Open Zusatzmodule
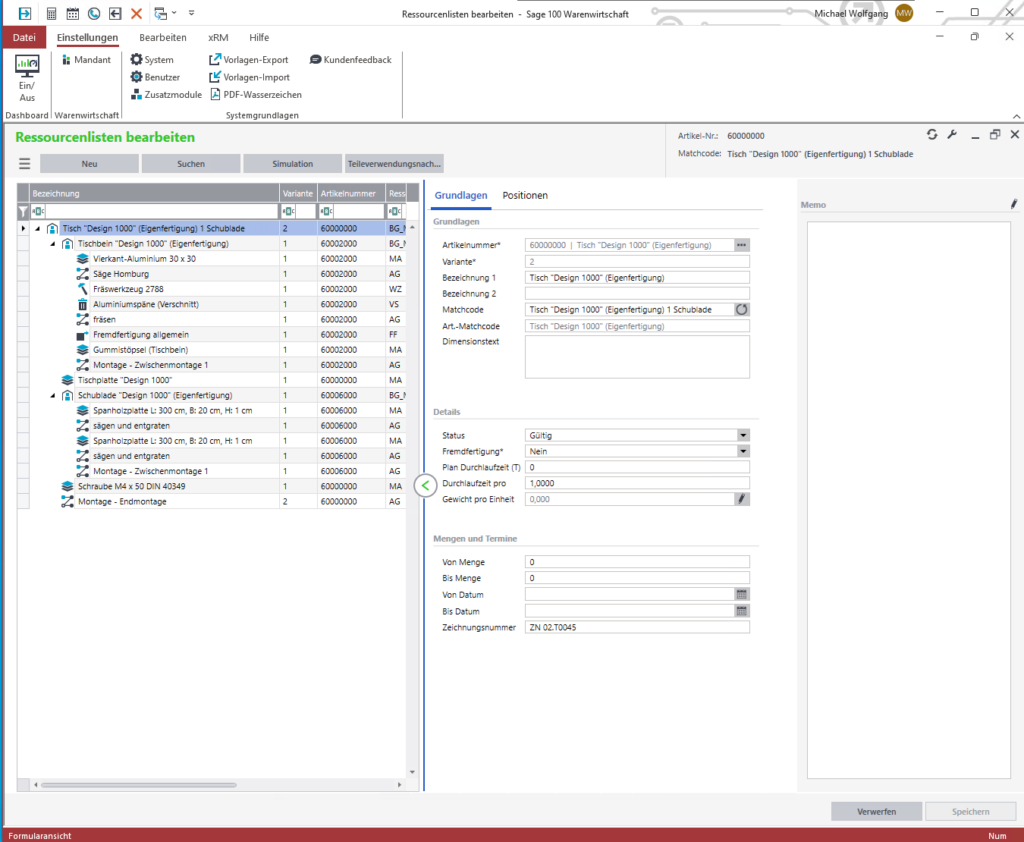Image resolution: width=1024 pixels, height=842 pixels. pos(166,95)
